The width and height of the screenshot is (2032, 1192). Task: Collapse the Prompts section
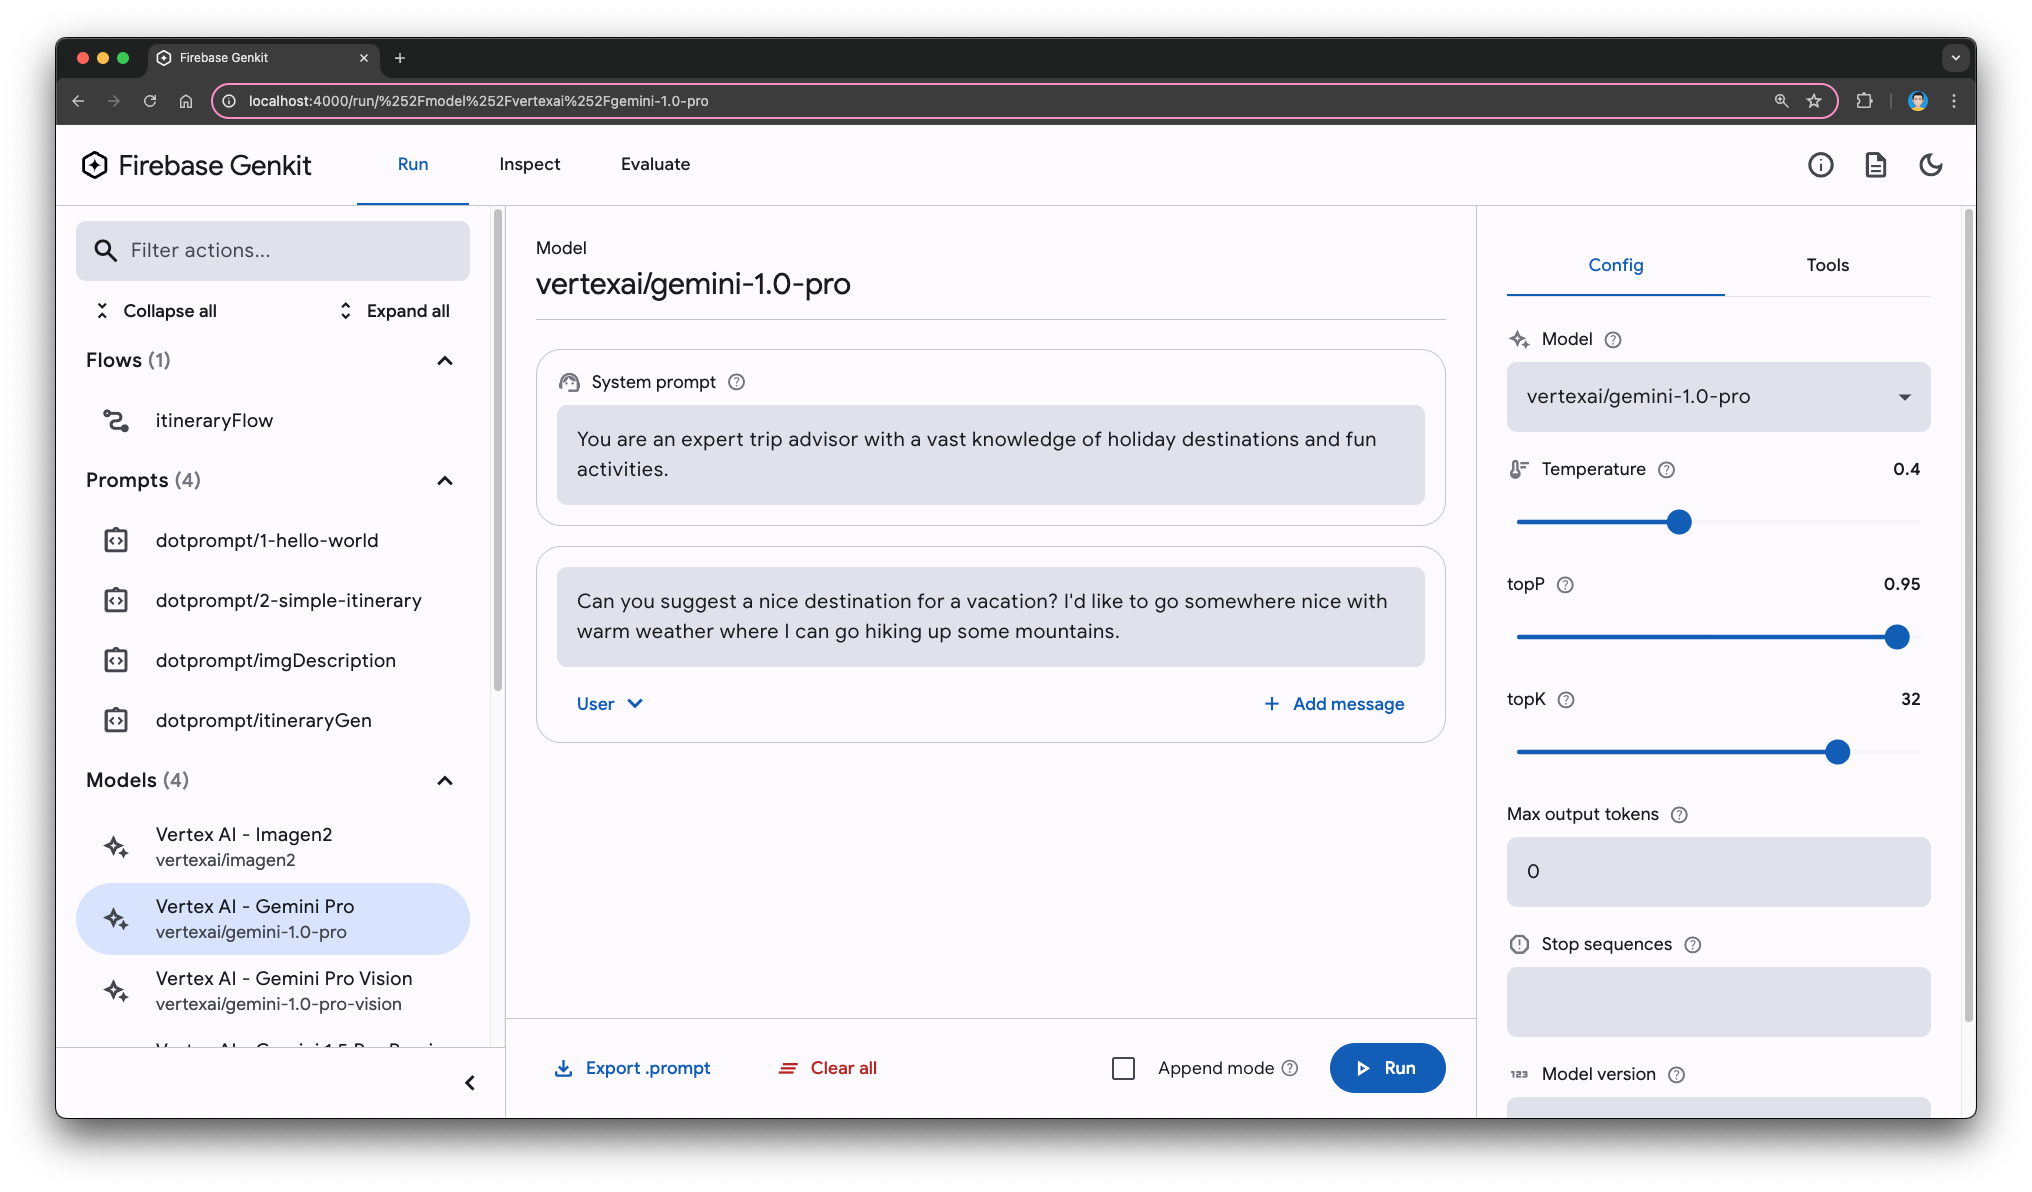[x=444, y=480]
